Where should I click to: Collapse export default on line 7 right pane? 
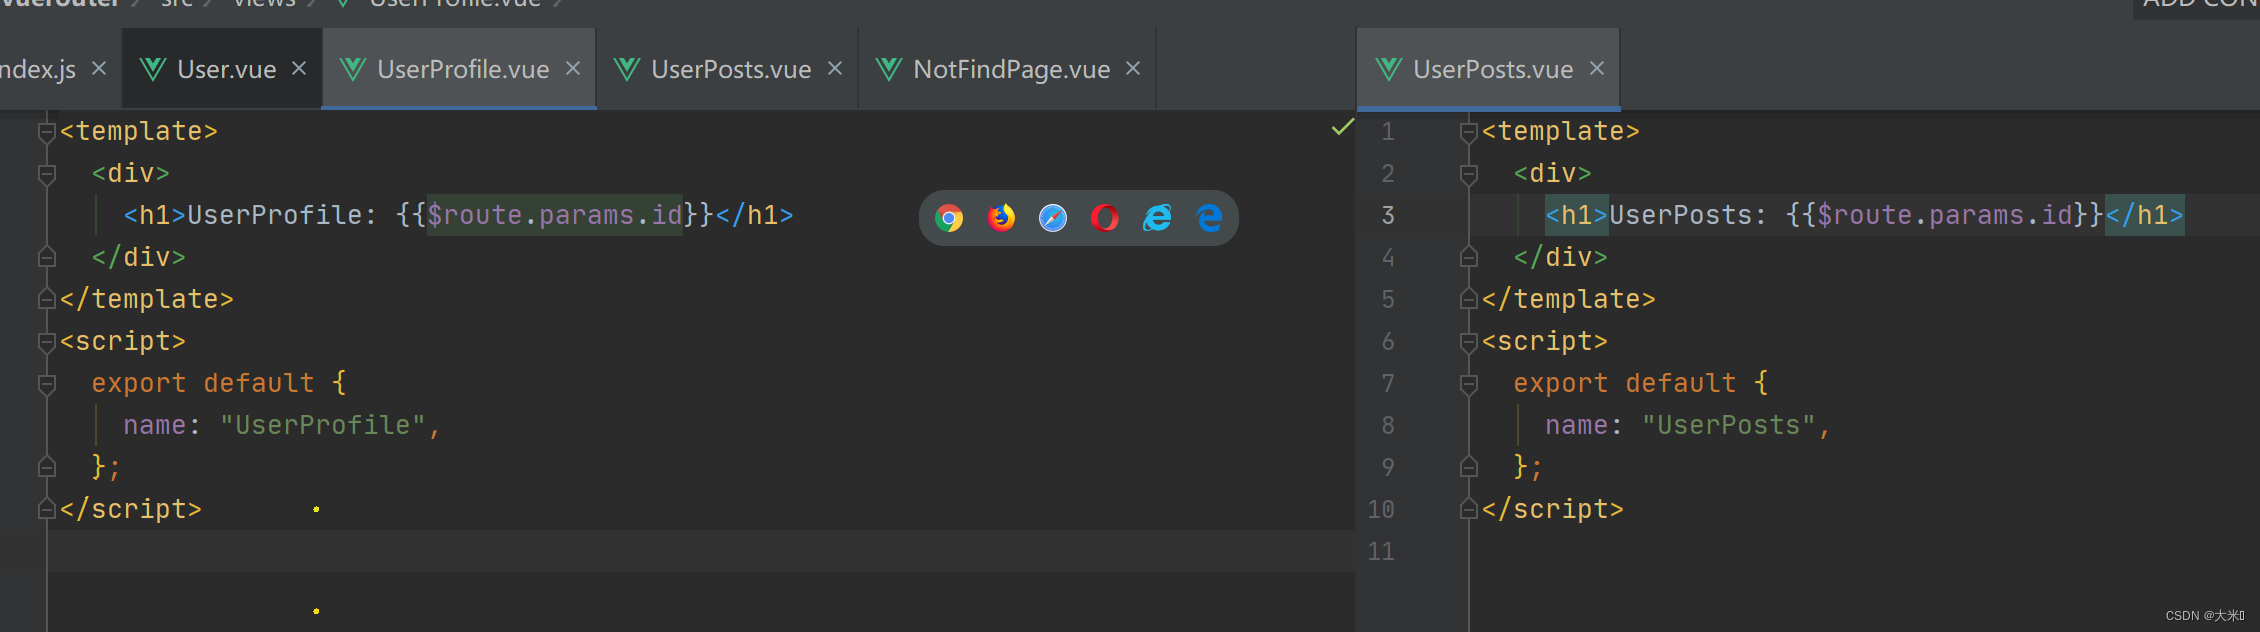pyautogui.click(x=1468, y=384)
